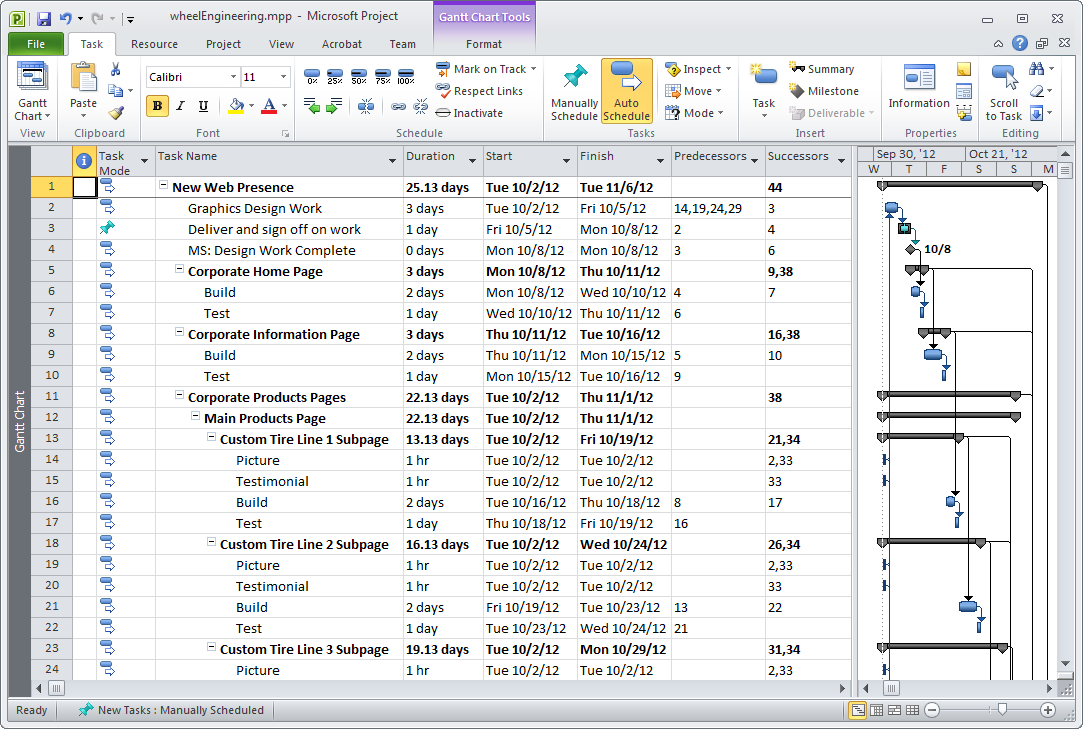The image size is (1083, 729).
Task: Set task to 0% complete
Action: click(312, 77)
